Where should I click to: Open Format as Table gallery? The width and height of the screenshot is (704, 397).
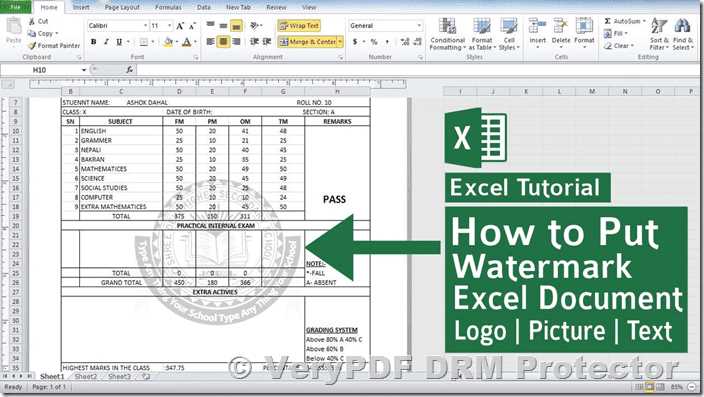(482, 34)
